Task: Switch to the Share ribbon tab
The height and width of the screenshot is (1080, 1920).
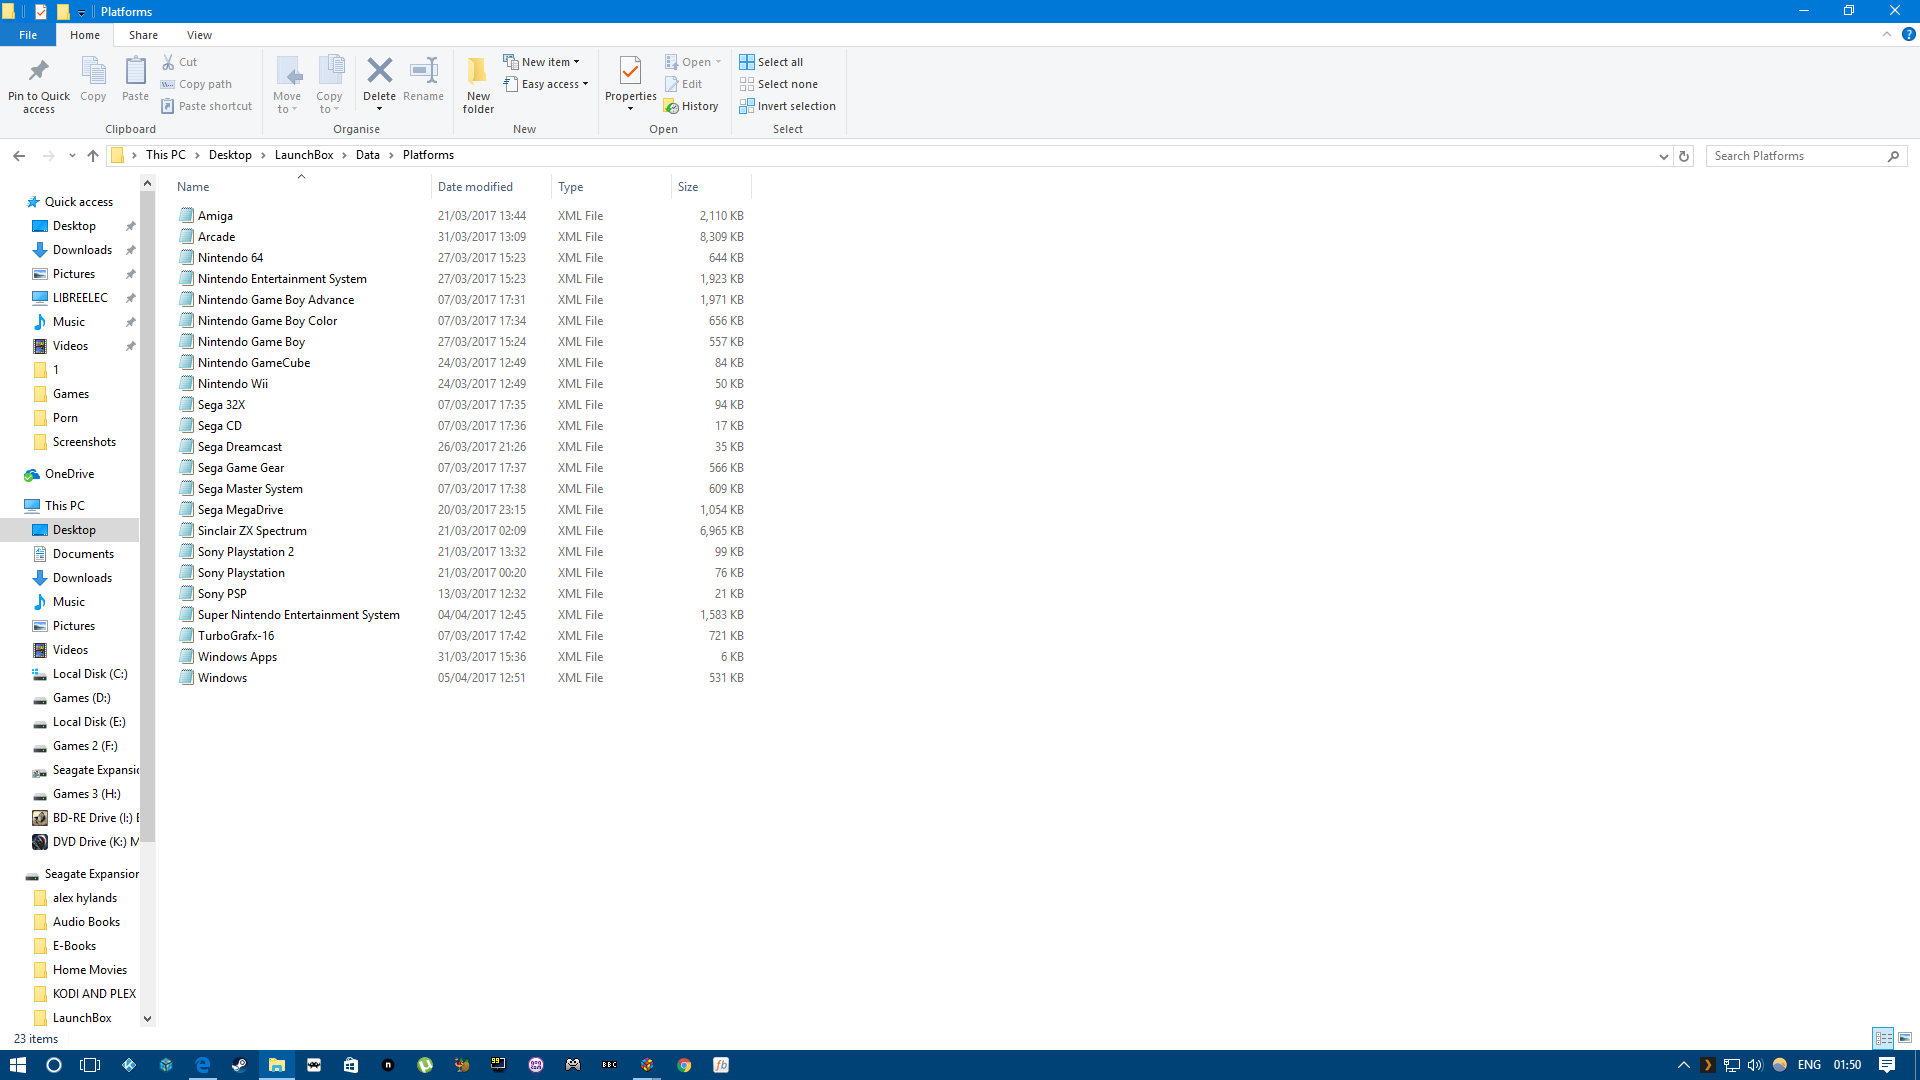Action: 143,35
